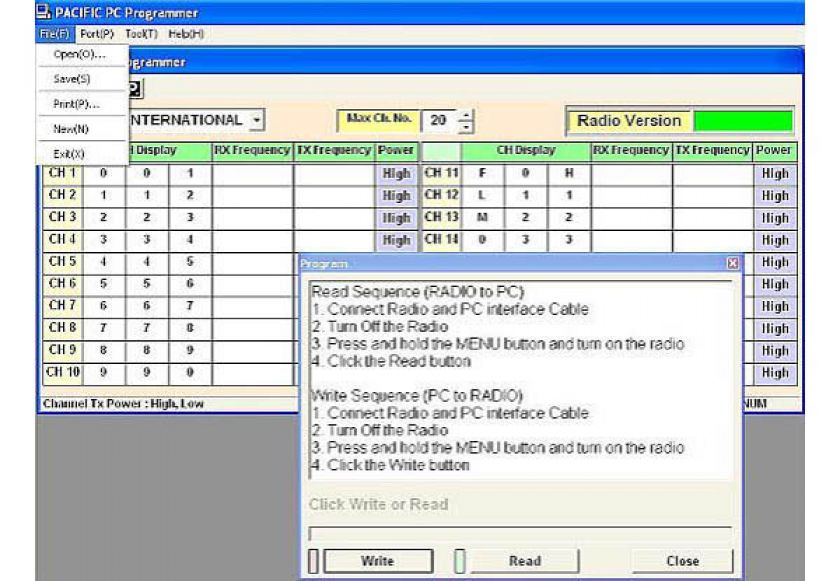Select the CH 5 row label
Image resolution: width=840 pixels, height=581 pixels.
click(63, 262)
